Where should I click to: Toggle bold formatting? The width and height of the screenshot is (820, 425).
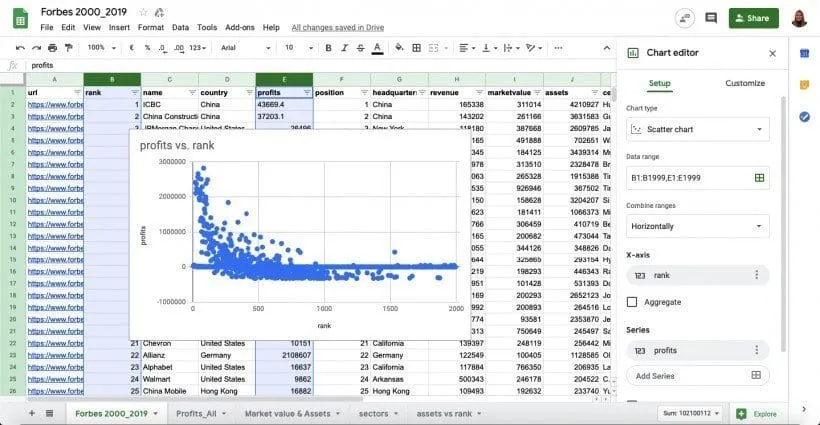[x=328, y=48]
